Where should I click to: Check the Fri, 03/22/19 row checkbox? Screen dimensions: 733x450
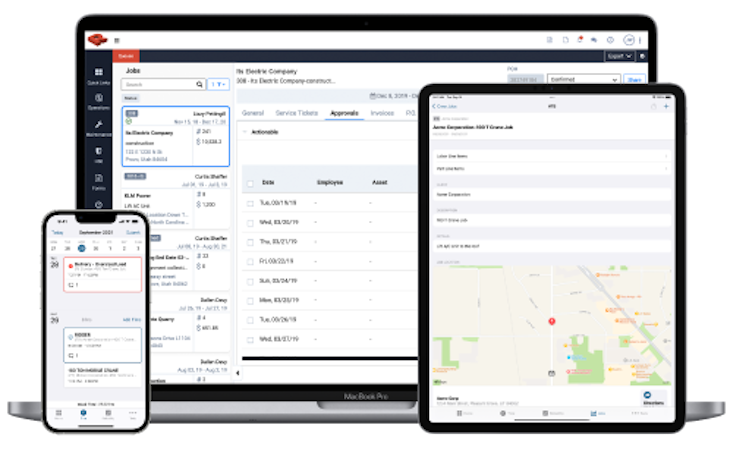point(250,262)
